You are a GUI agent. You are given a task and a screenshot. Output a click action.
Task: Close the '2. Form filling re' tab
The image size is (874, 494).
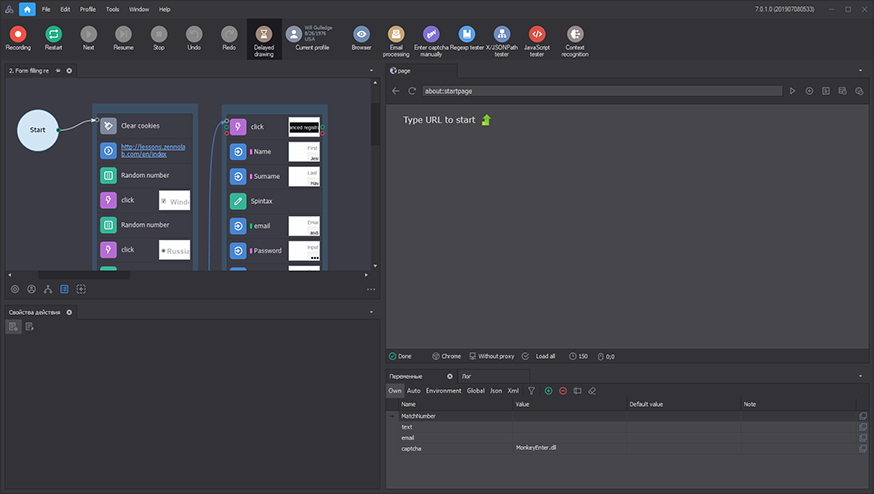click(69, 71)
